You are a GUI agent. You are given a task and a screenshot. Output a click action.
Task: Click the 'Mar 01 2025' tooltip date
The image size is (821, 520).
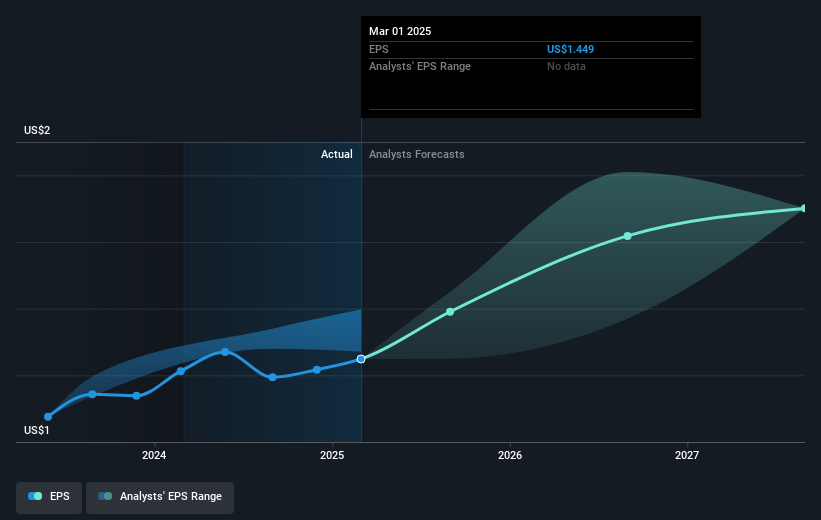click(x=400, y=31)
